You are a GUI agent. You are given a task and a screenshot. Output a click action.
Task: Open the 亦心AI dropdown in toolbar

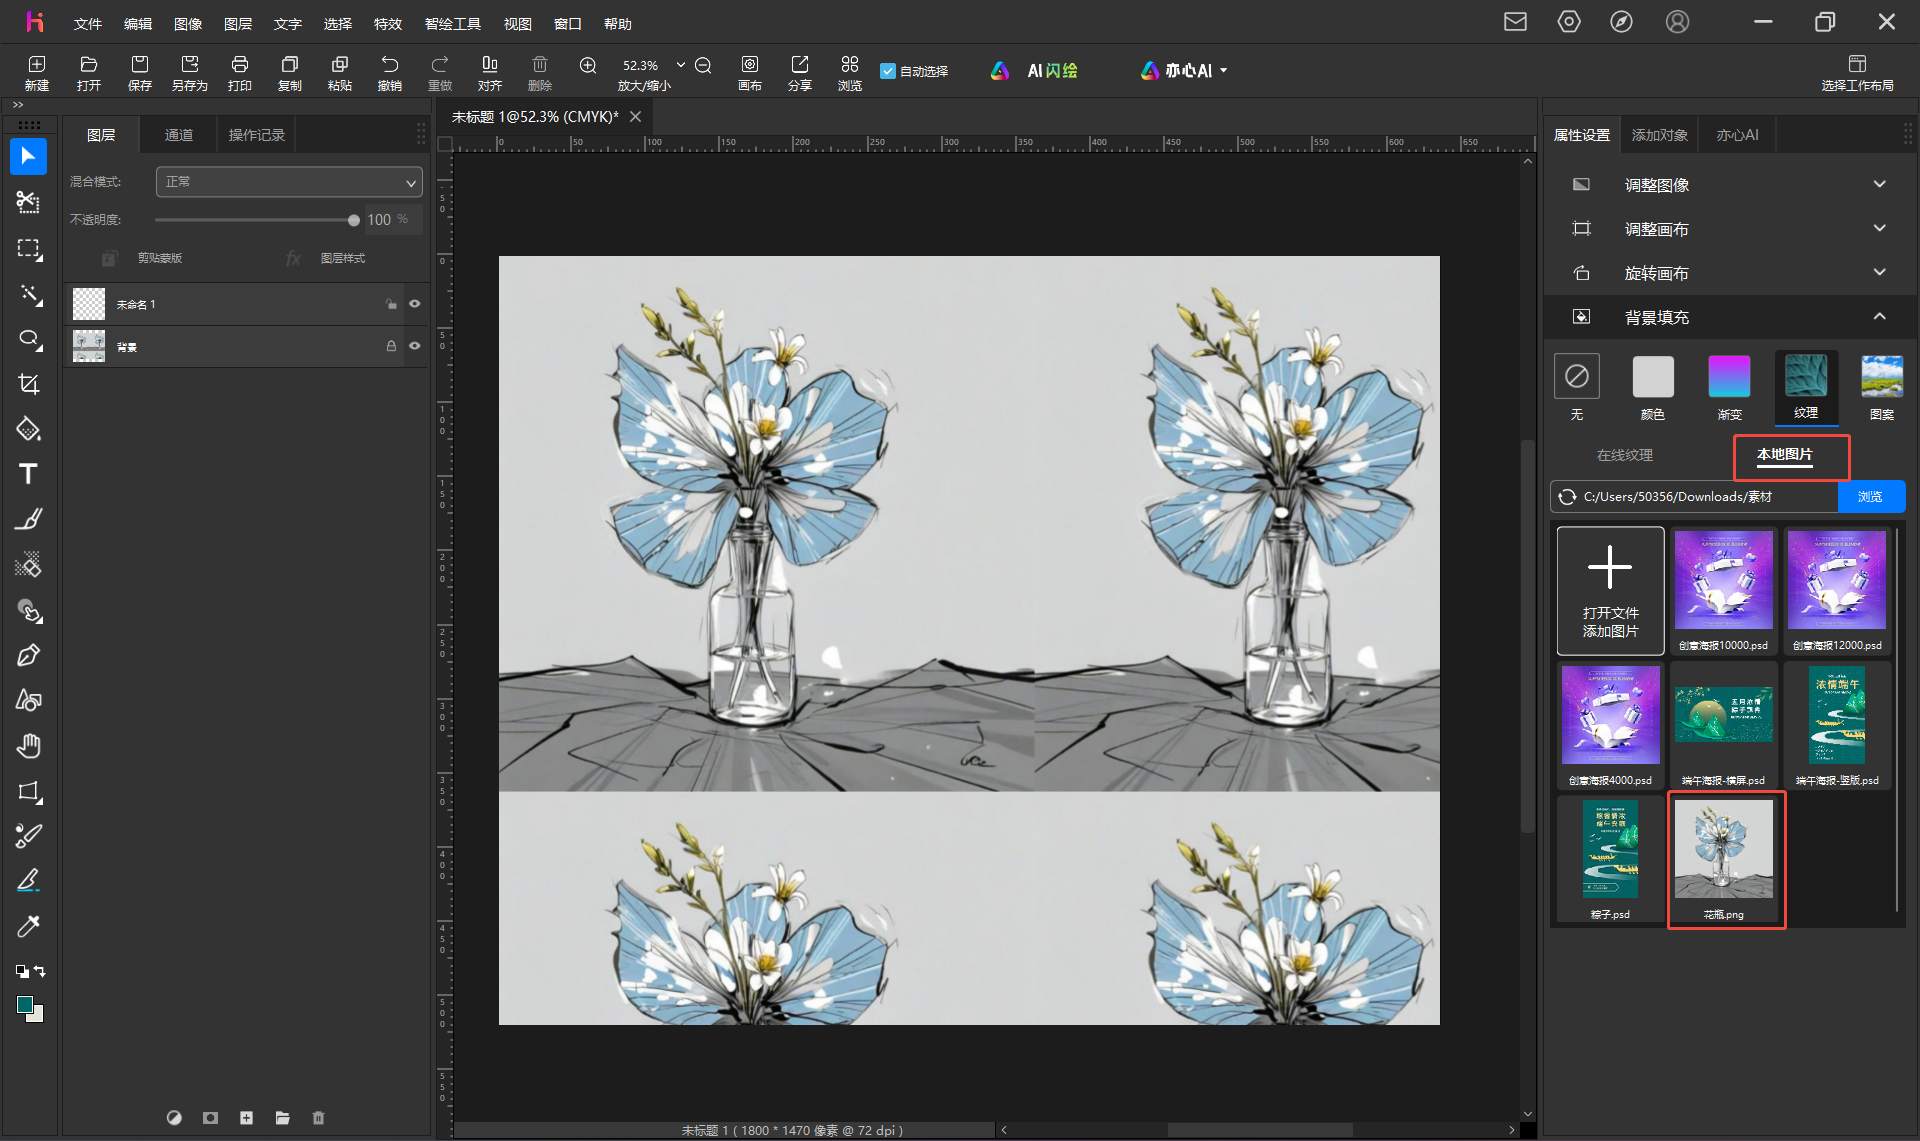coord(1184,71)
